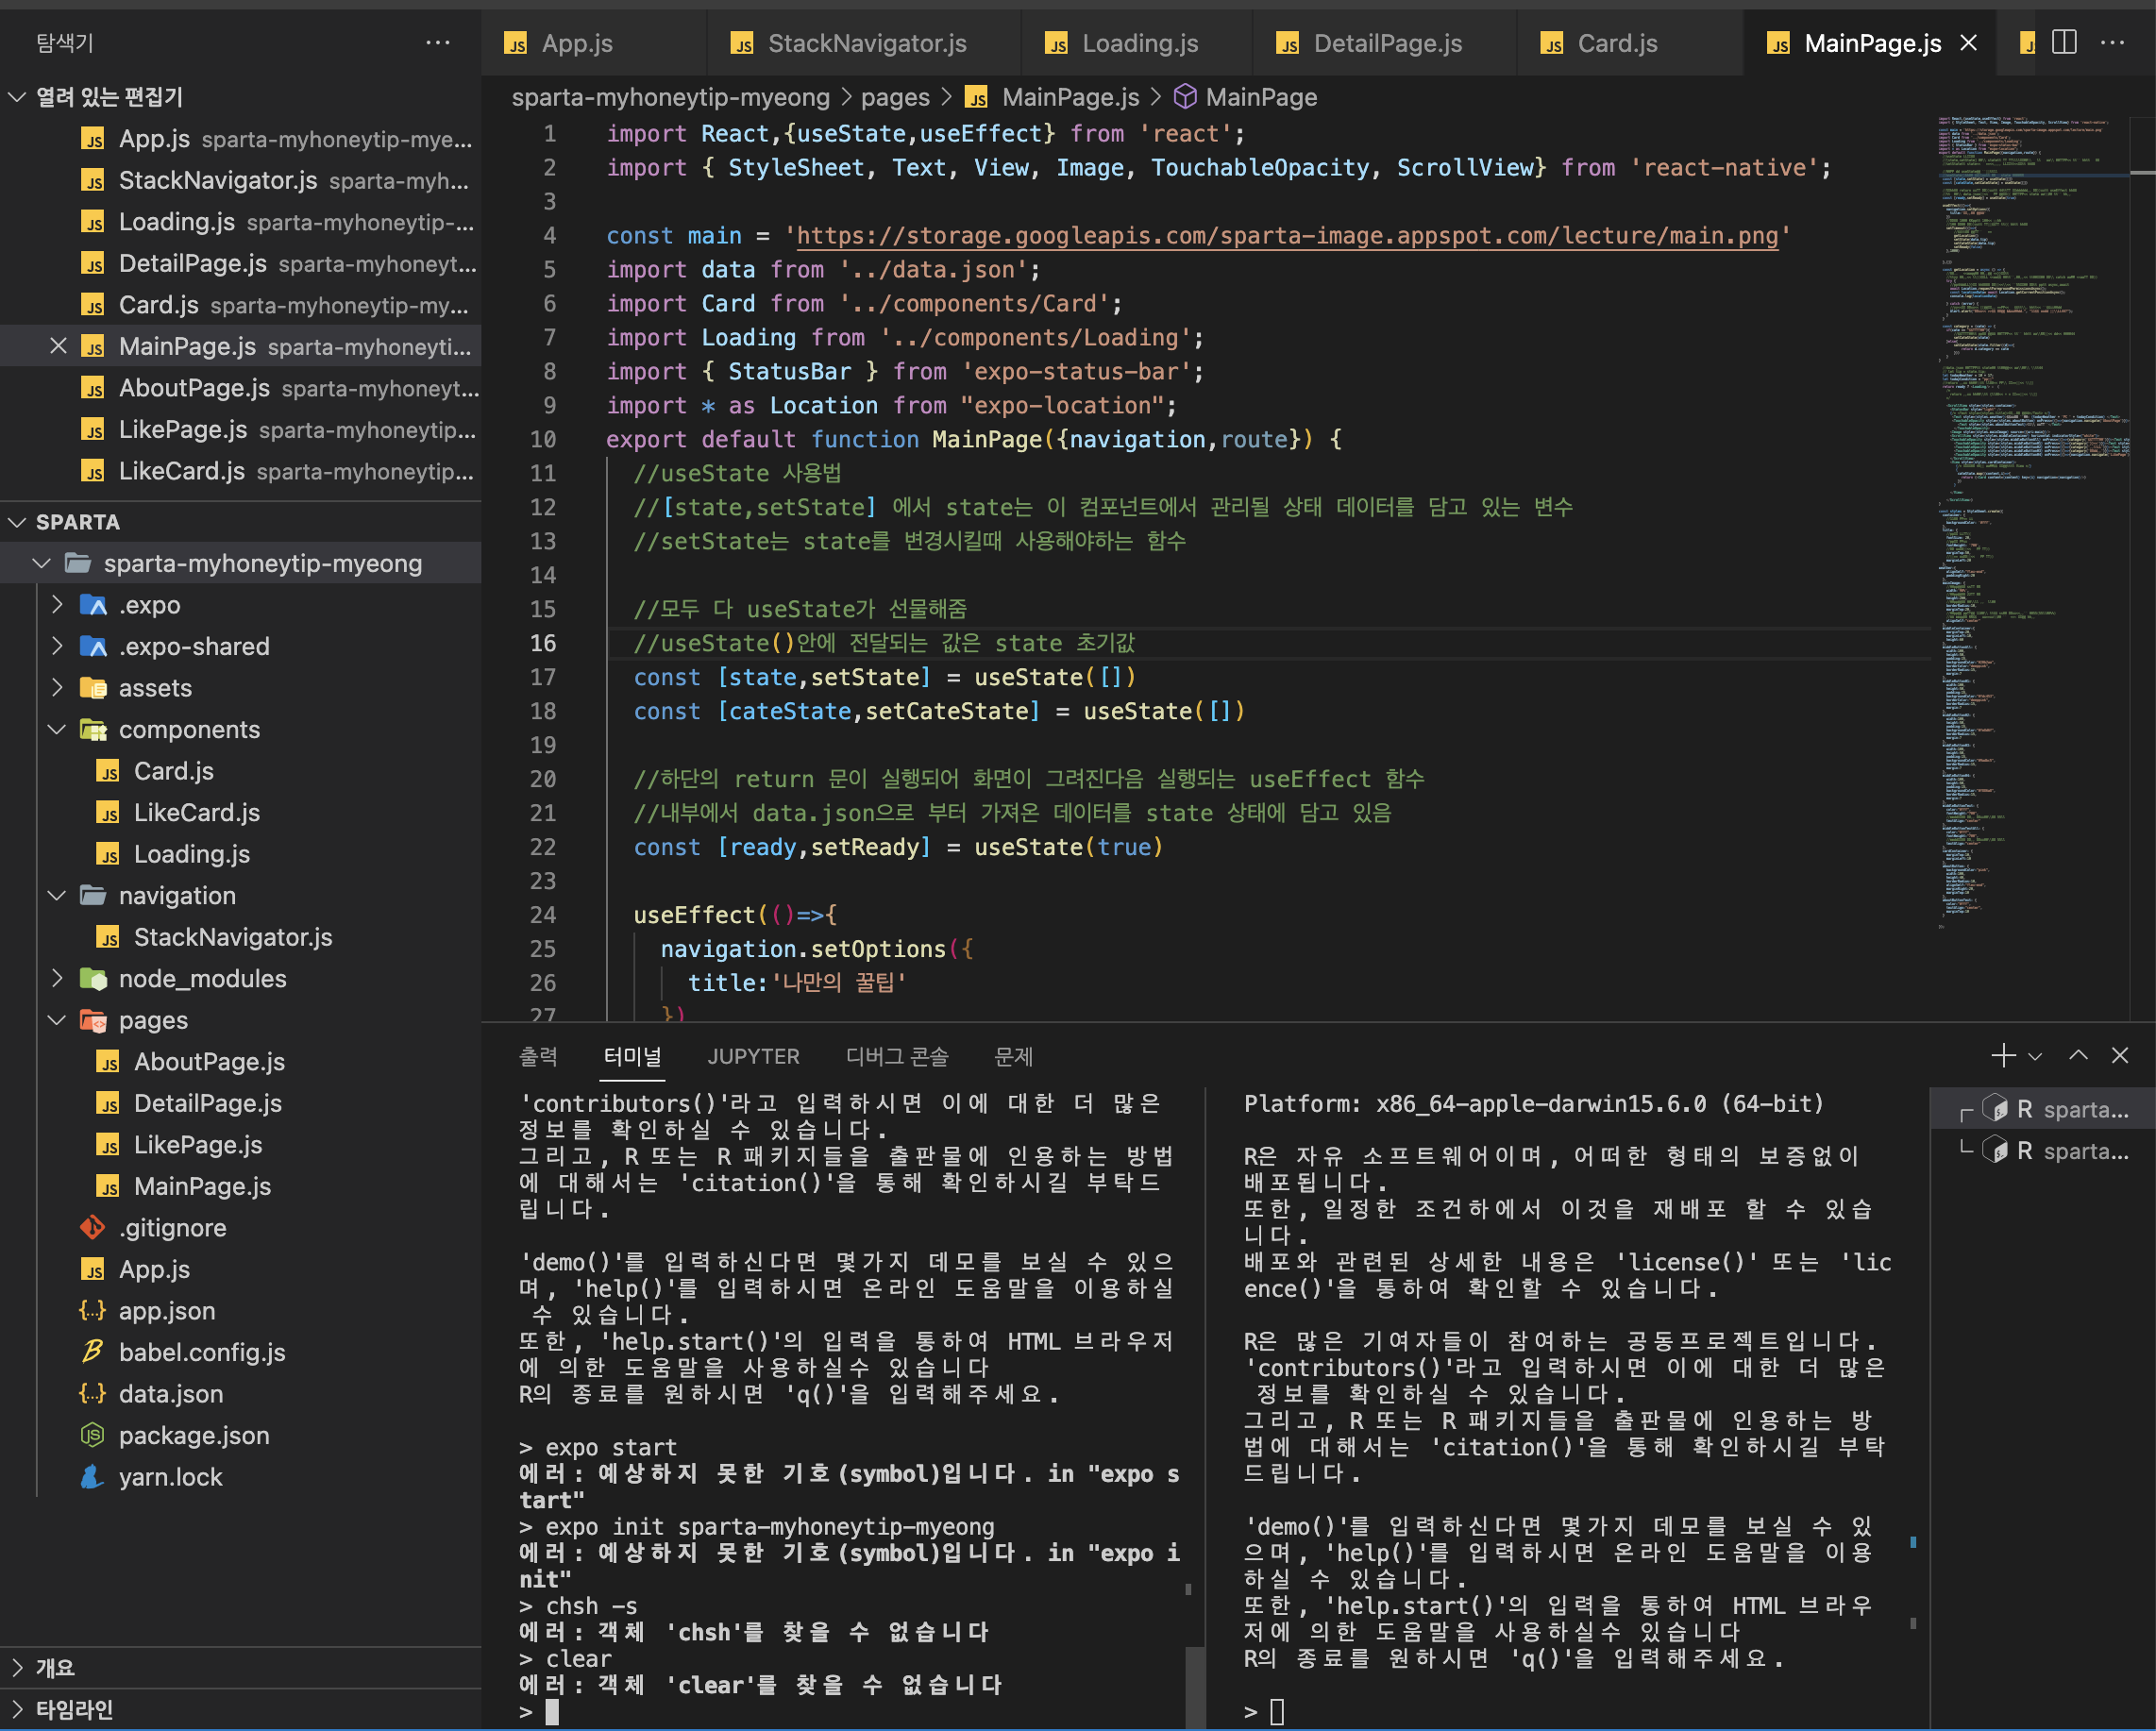This screenshot has height=1731, width=2156.
Task: Select second R sparta terminal instance
Action: 2042,1150
